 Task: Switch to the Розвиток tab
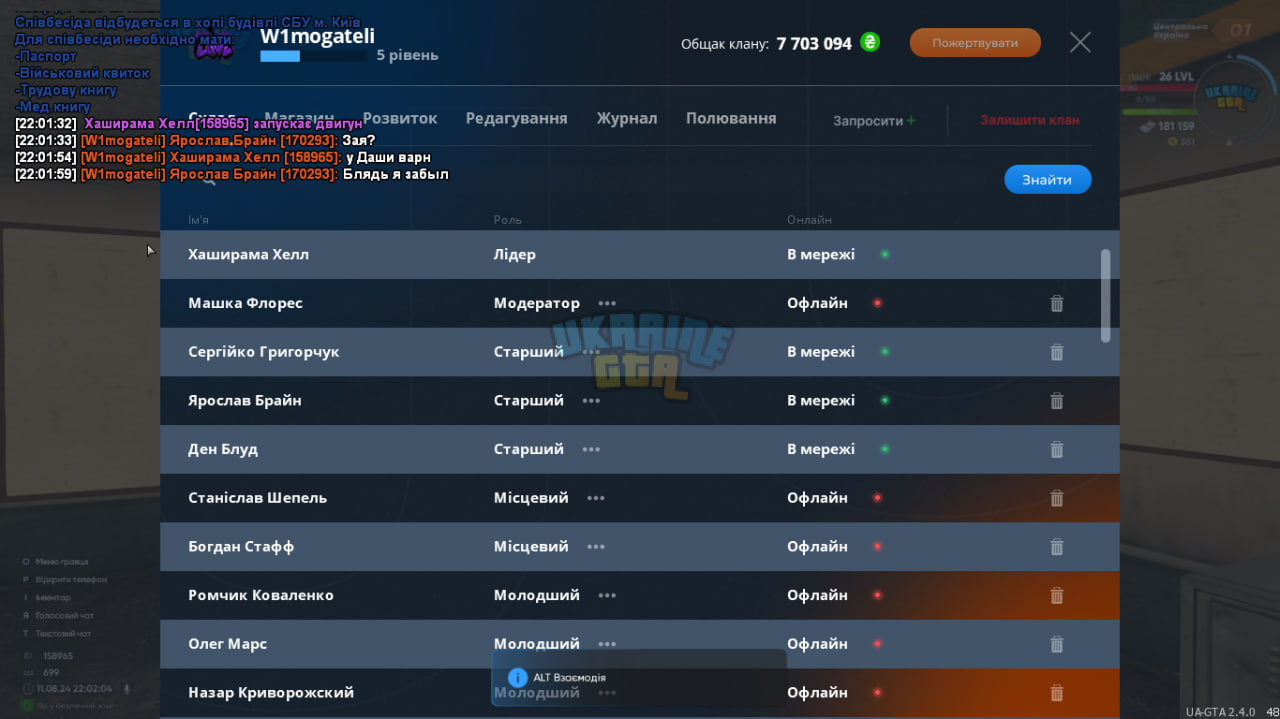coord(400,118)
